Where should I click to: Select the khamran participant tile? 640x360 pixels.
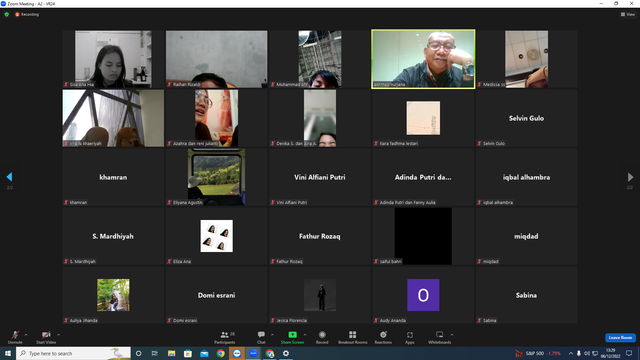[113, 177]
